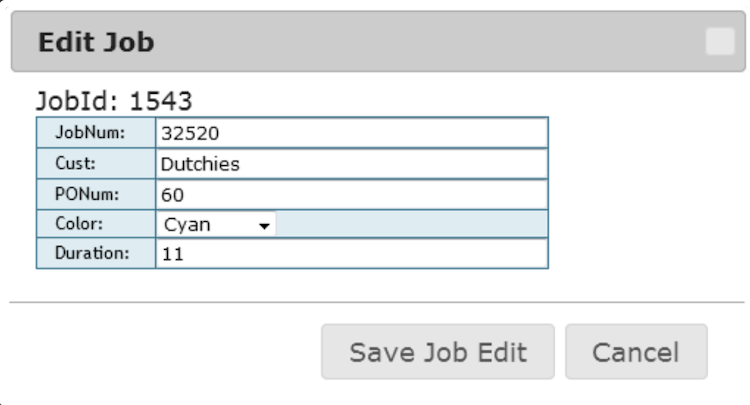Click the blank area left of Save Job Edit
Image resolution: width=750 pixels, height=405 pixels.
coord(160,352)
